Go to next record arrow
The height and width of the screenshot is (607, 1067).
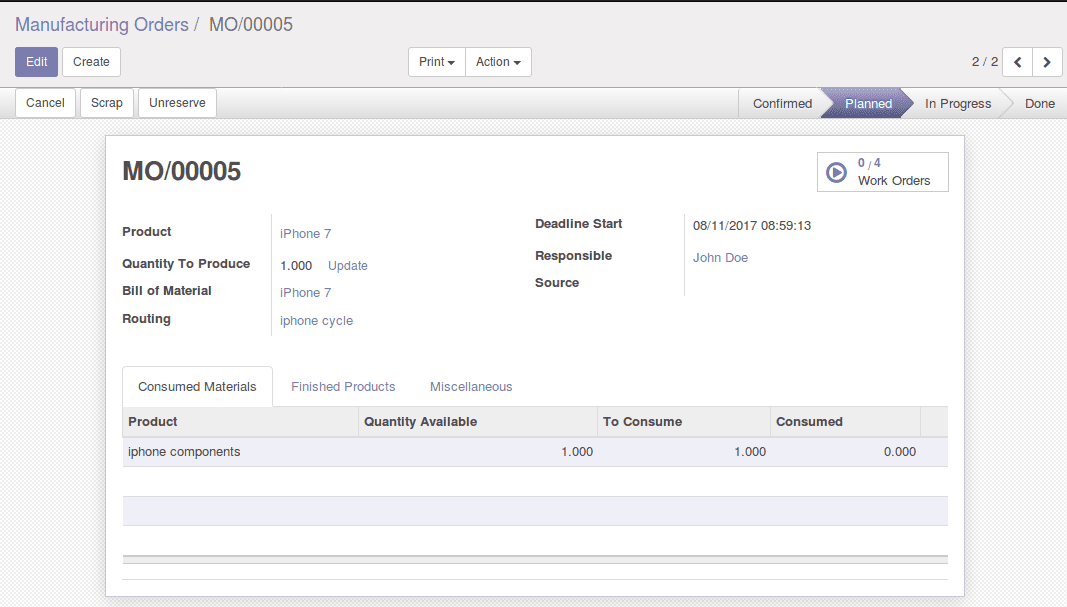[x=1047, y=62]
